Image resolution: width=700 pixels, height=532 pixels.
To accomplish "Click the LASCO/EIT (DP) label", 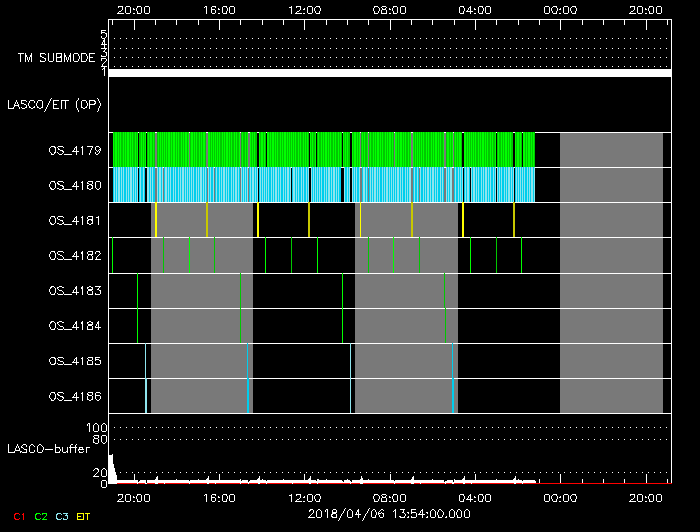I will click(56, 104).
